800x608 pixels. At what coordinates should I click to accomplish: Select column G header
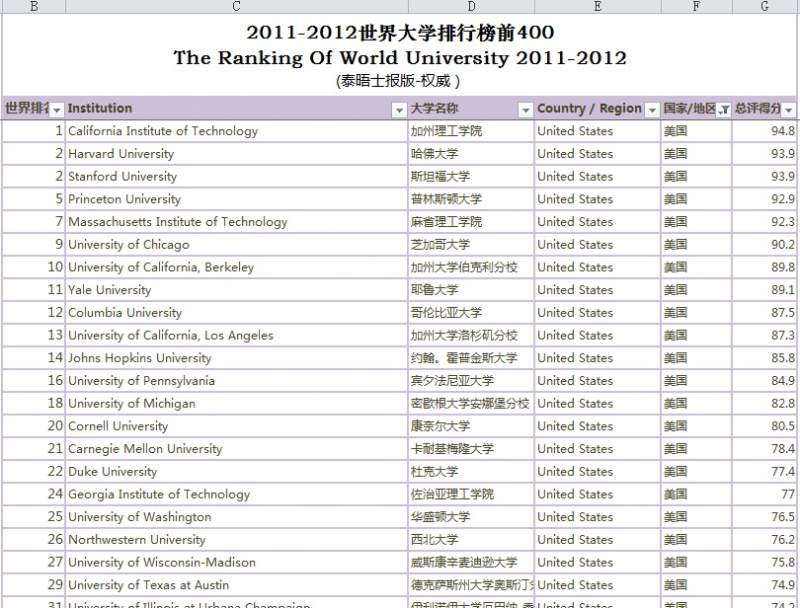[x=765, y=6]
